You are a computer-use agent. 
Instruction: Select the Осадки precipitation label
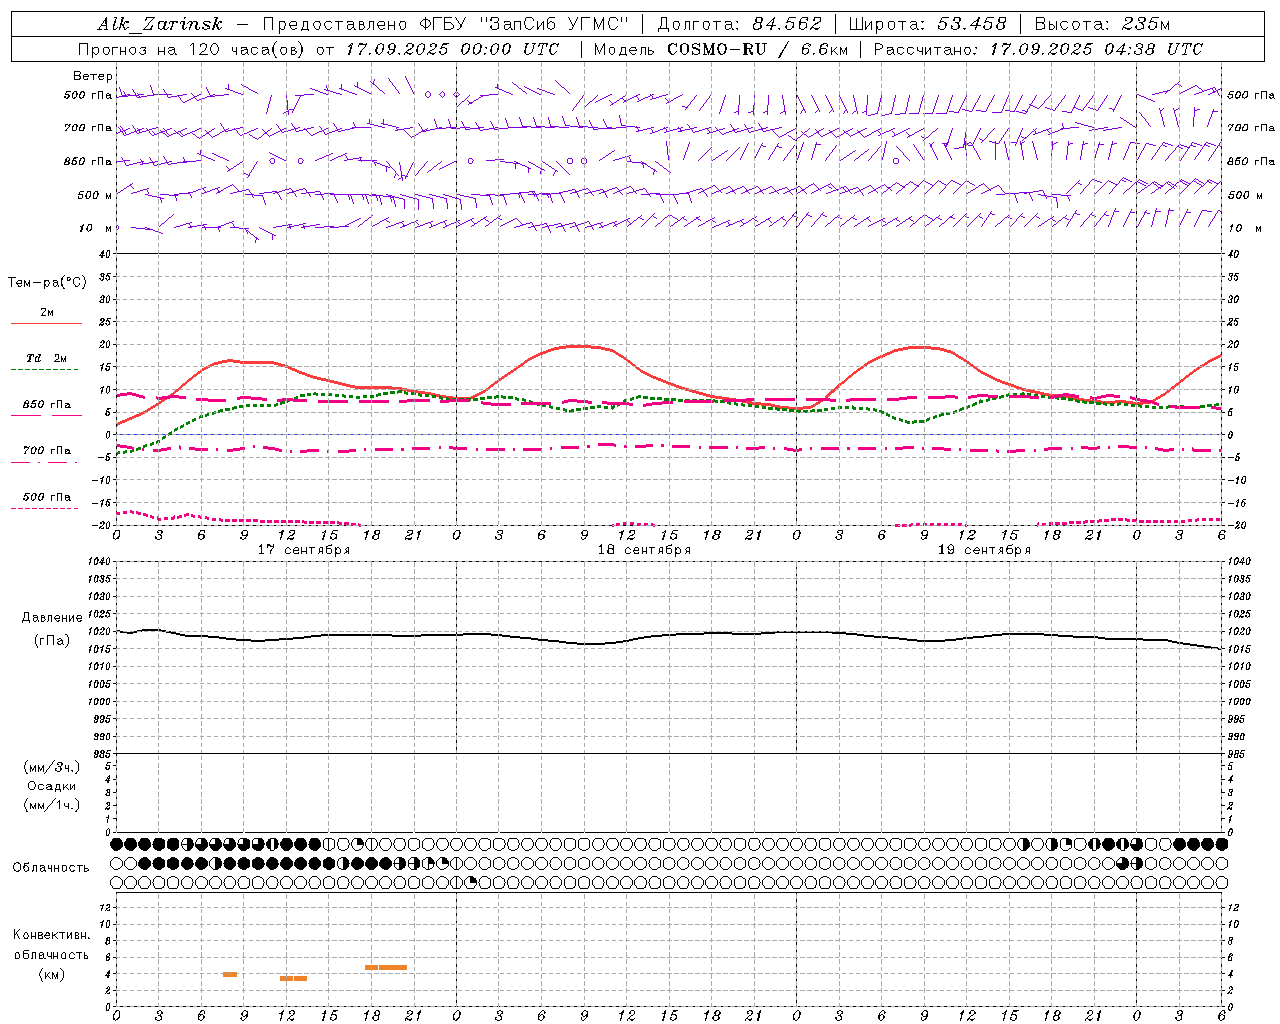pyautogui.click(x=52, y=786)
